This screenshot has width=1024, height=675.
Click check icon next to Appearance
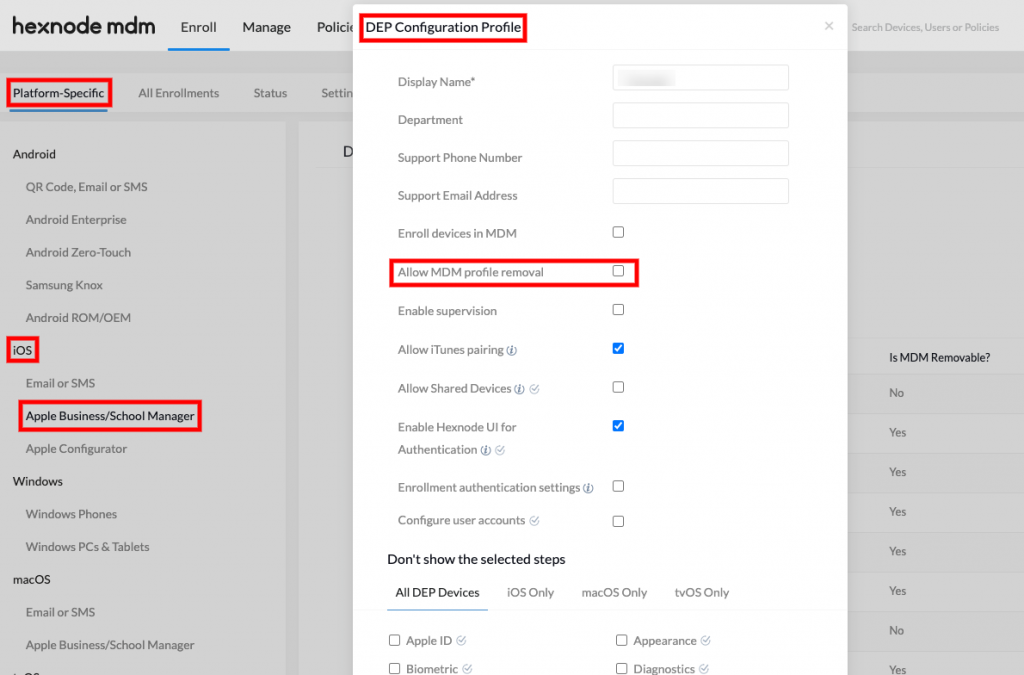click(x=705, y=641)
